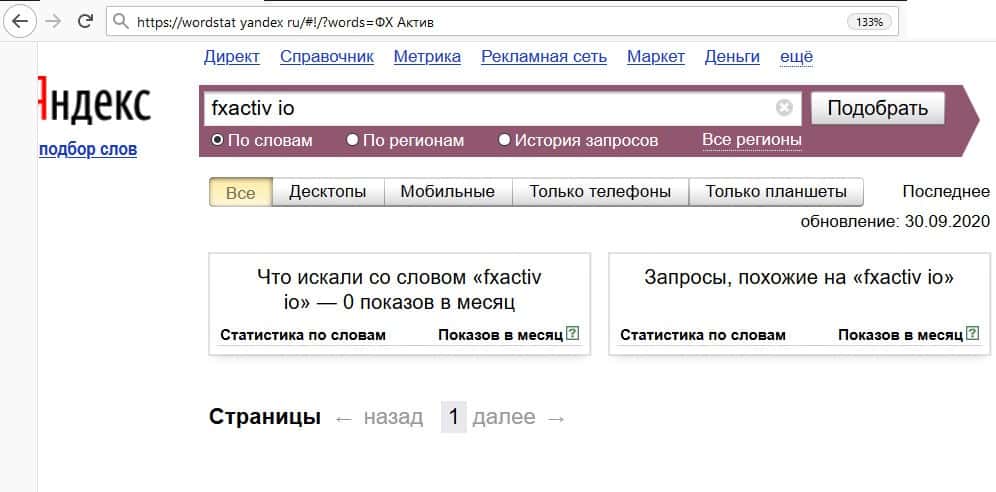Open the Рекламная сеть link
Screen dimensions: 996x492
[x=544, y=57]
